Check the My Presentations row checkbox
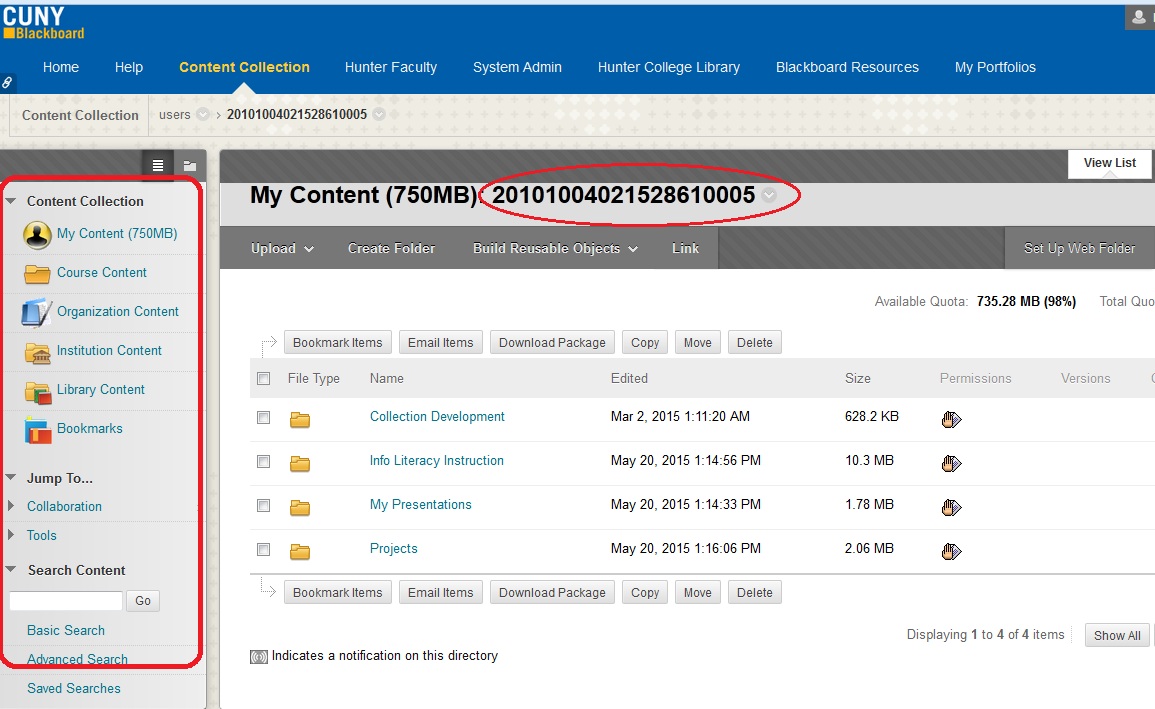Viewport: 1155px width, 709px height. pos(263,506)
